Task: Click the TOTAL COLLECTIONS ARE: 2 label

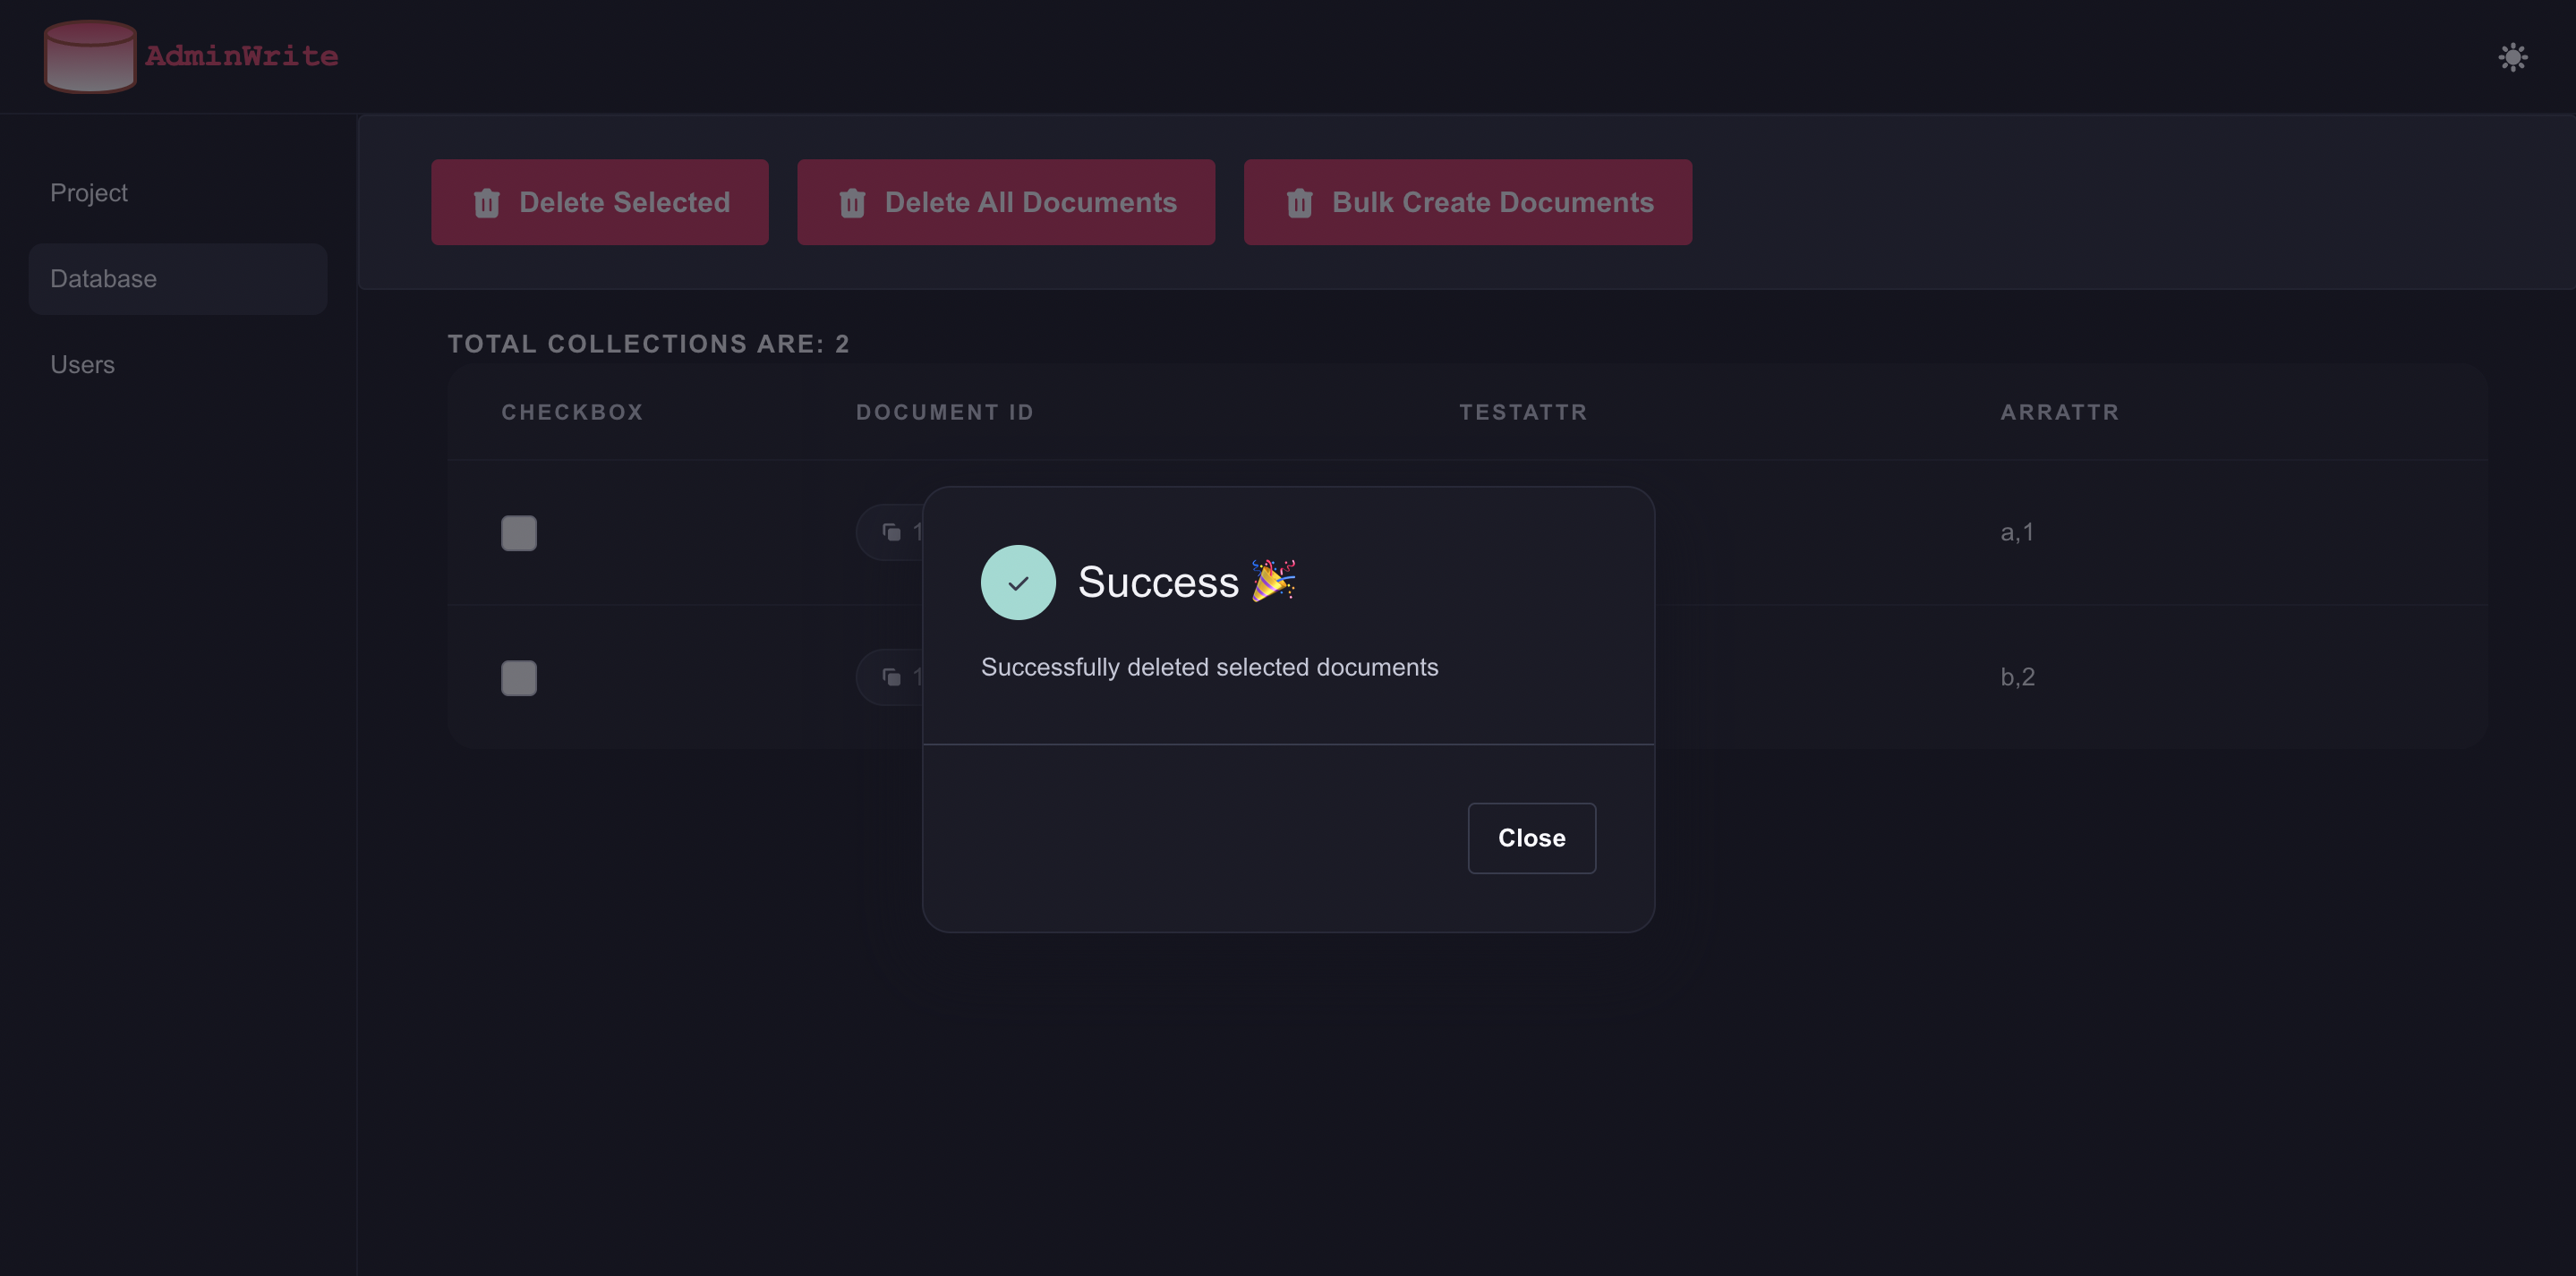Action: pos(647,344)
